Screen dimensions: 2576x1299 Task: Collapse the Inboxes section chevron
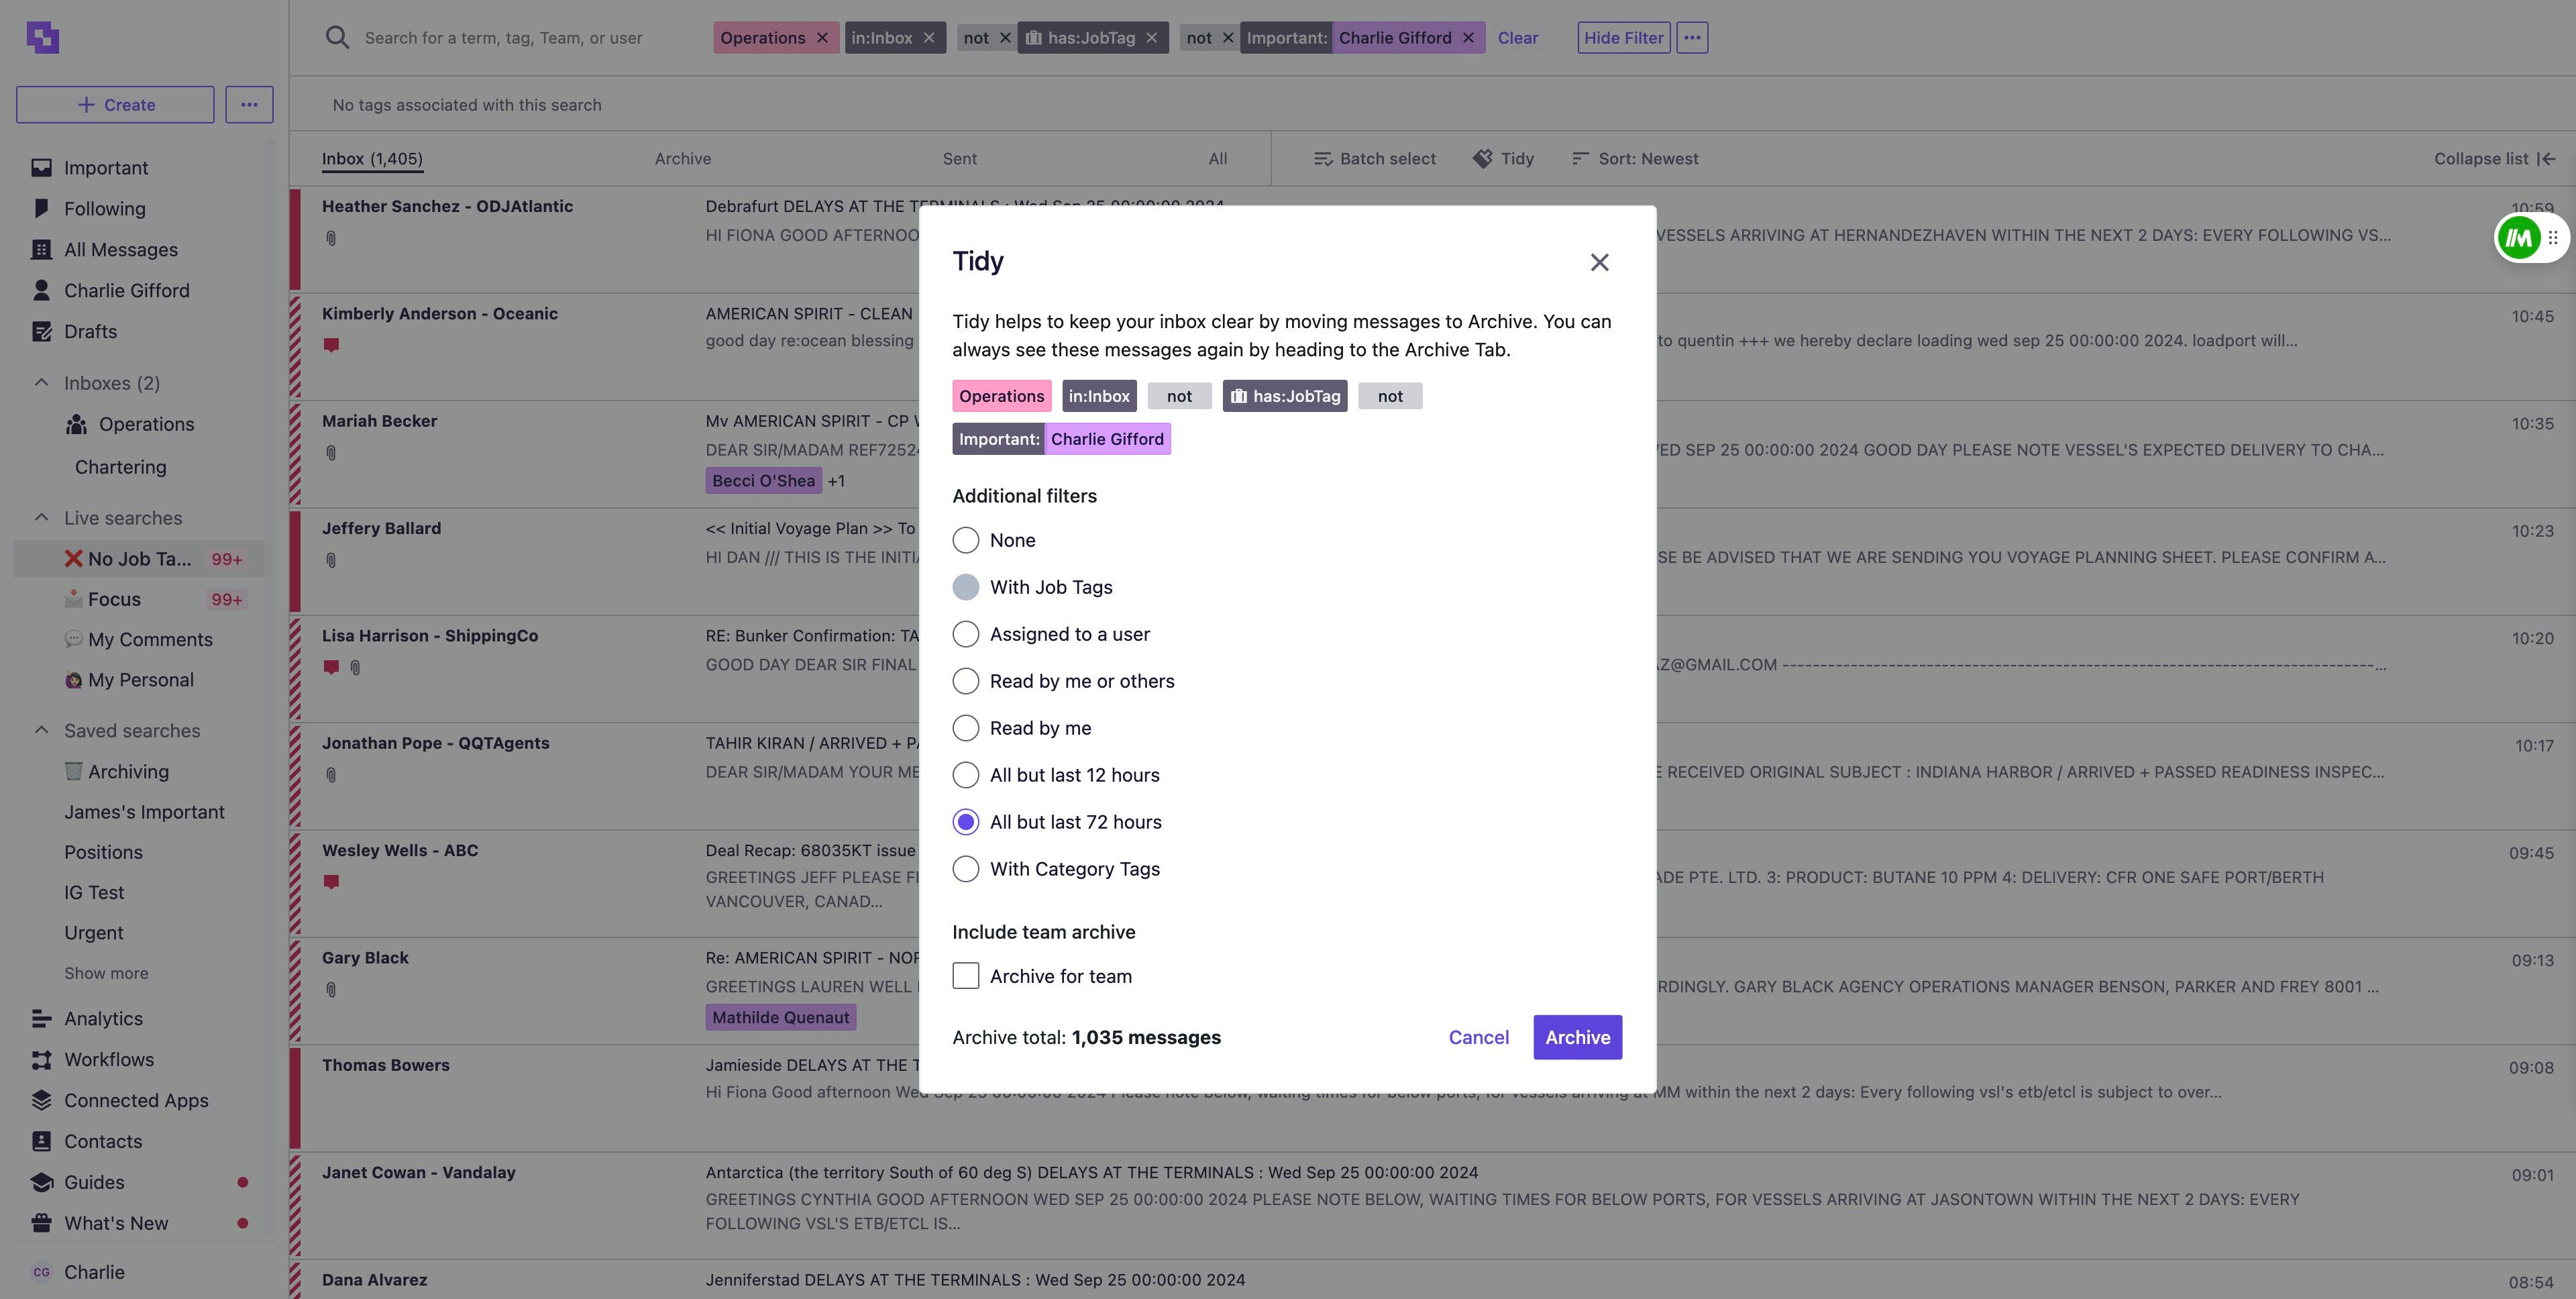coord(41,383)
